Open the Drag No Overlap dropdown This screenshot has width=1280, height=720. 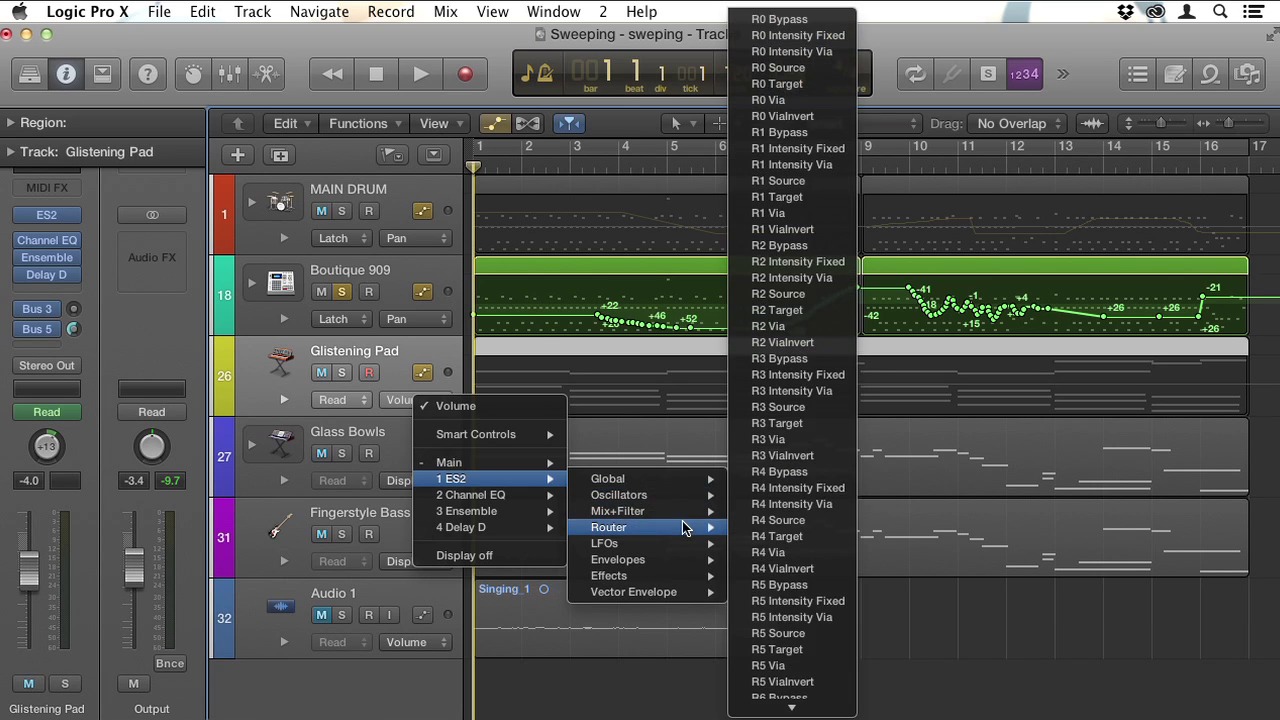1018,123
